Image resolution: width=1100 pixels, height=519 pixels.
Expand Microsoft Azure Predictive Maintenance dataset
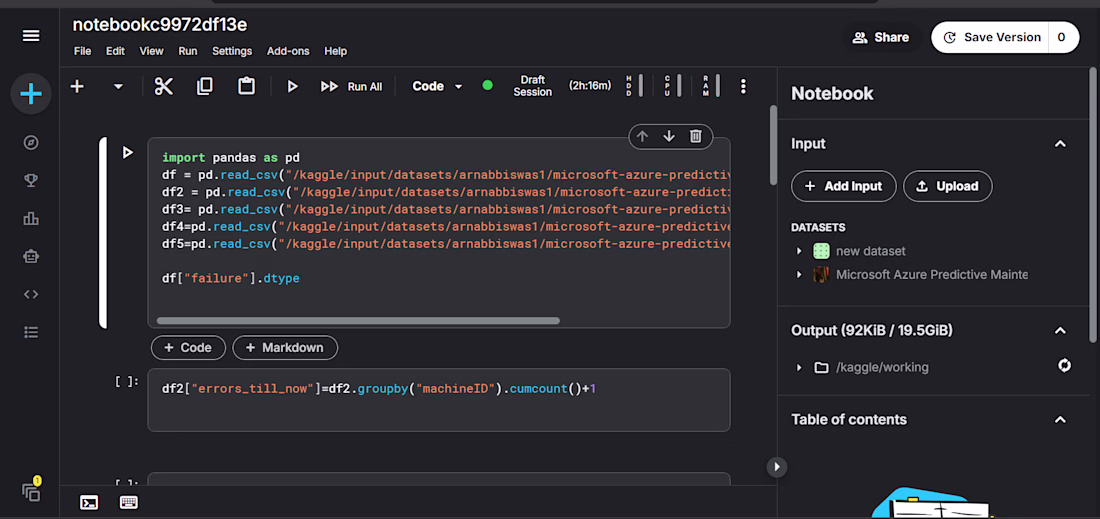click(x=799, y=275)
